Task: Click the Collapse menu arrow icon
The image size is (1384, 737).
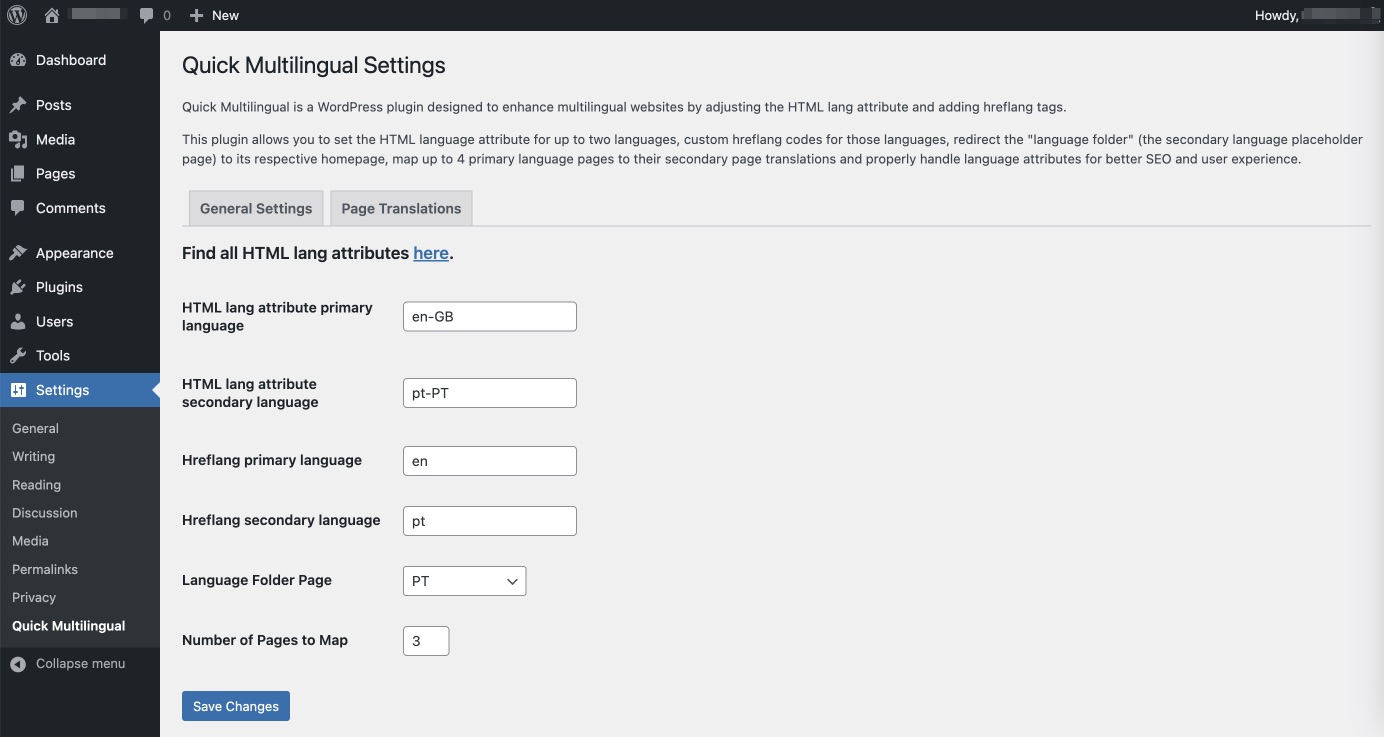Action: (18, 664)
